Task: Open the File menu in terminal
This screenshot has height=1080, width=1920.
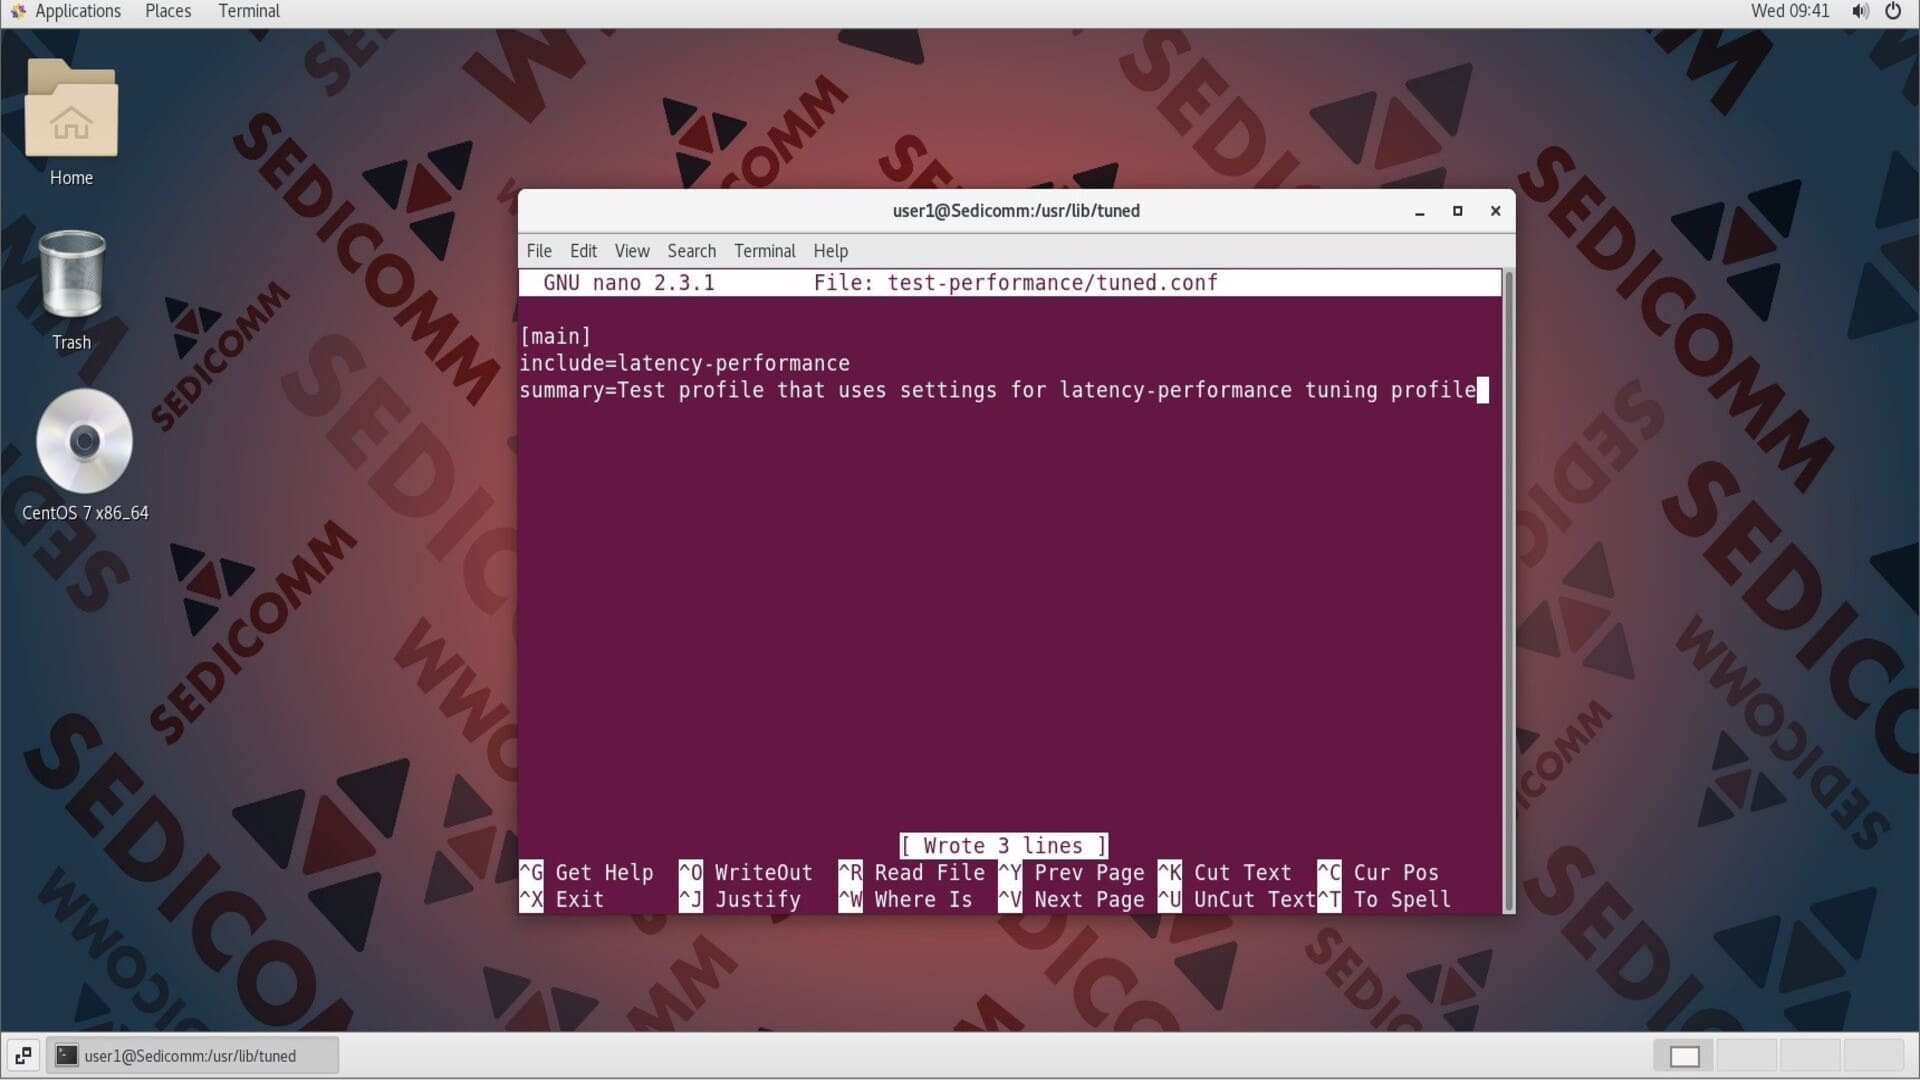Action: click(x=539, y=251)
